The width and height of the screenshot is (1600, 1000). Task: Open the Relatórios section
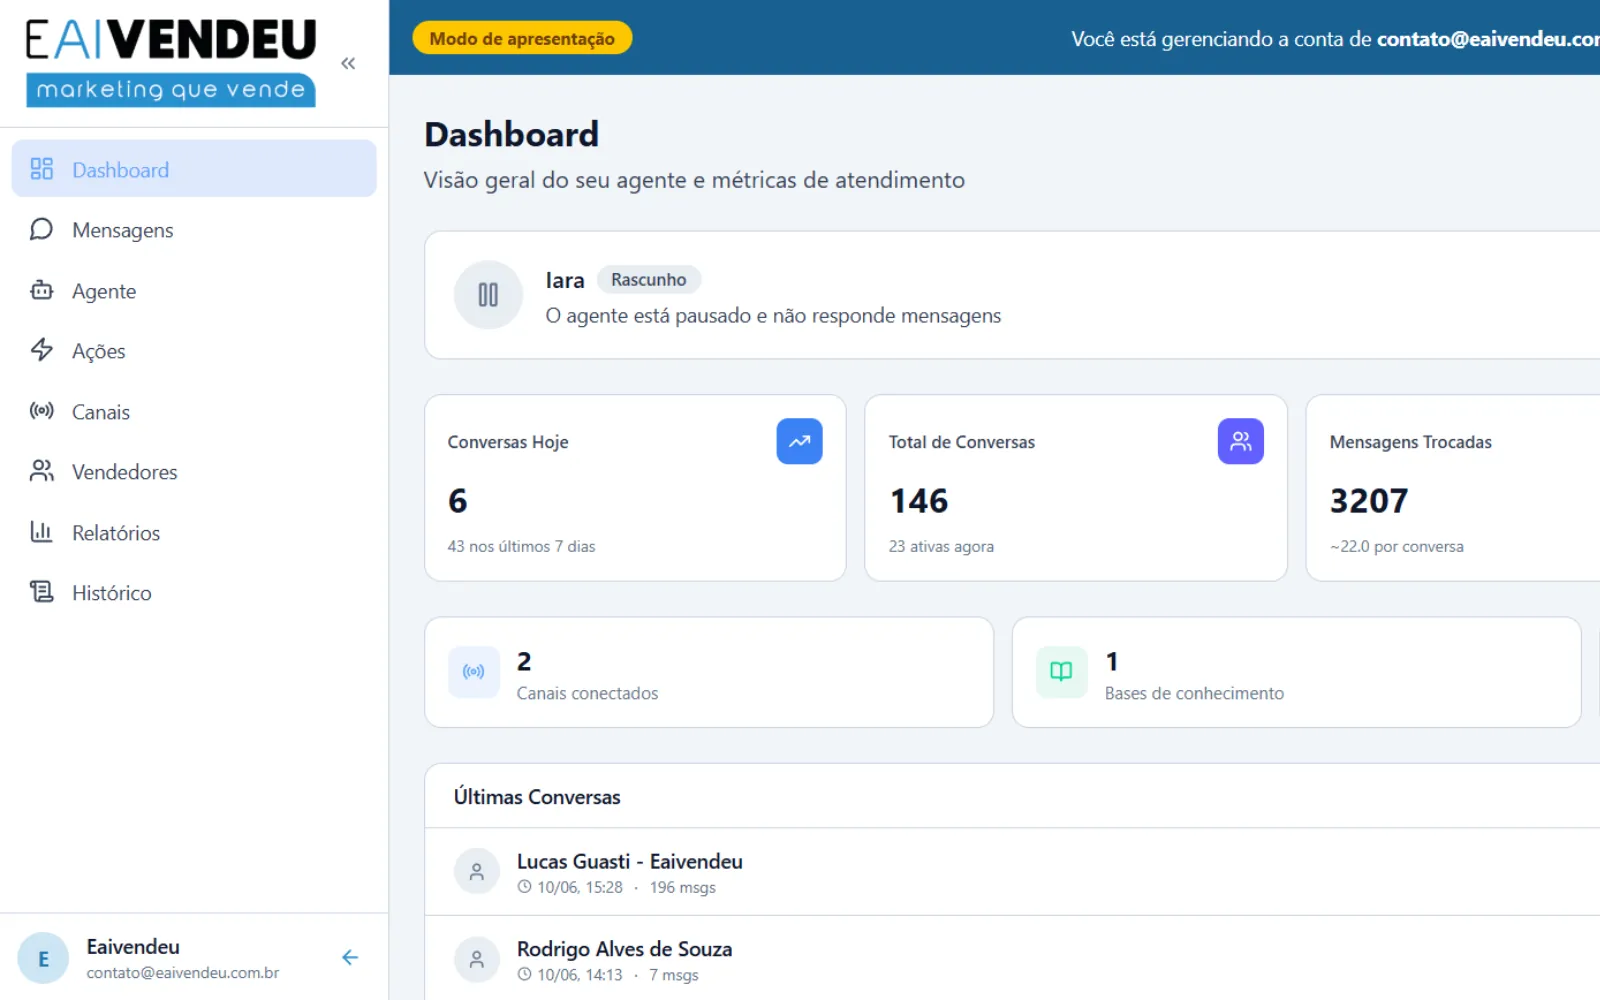tap(194, 533)
